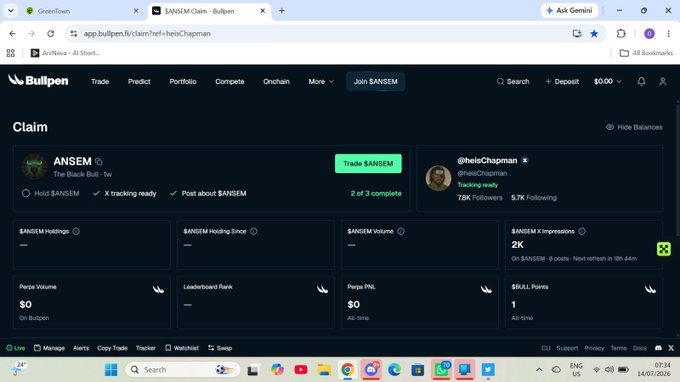Open Swap in bottom bar
The image size is (680, 382).
(x=220, y=348)
